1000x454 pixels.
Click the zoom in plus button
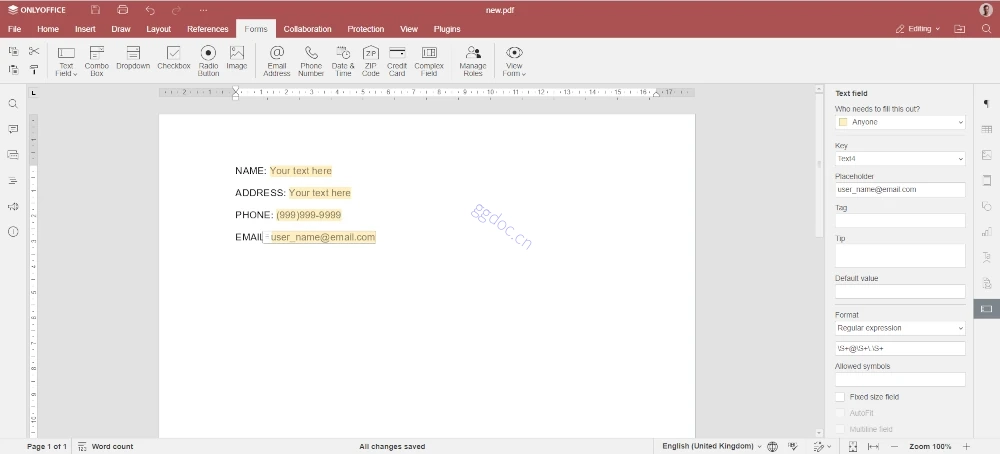click(x=966, y=446)
